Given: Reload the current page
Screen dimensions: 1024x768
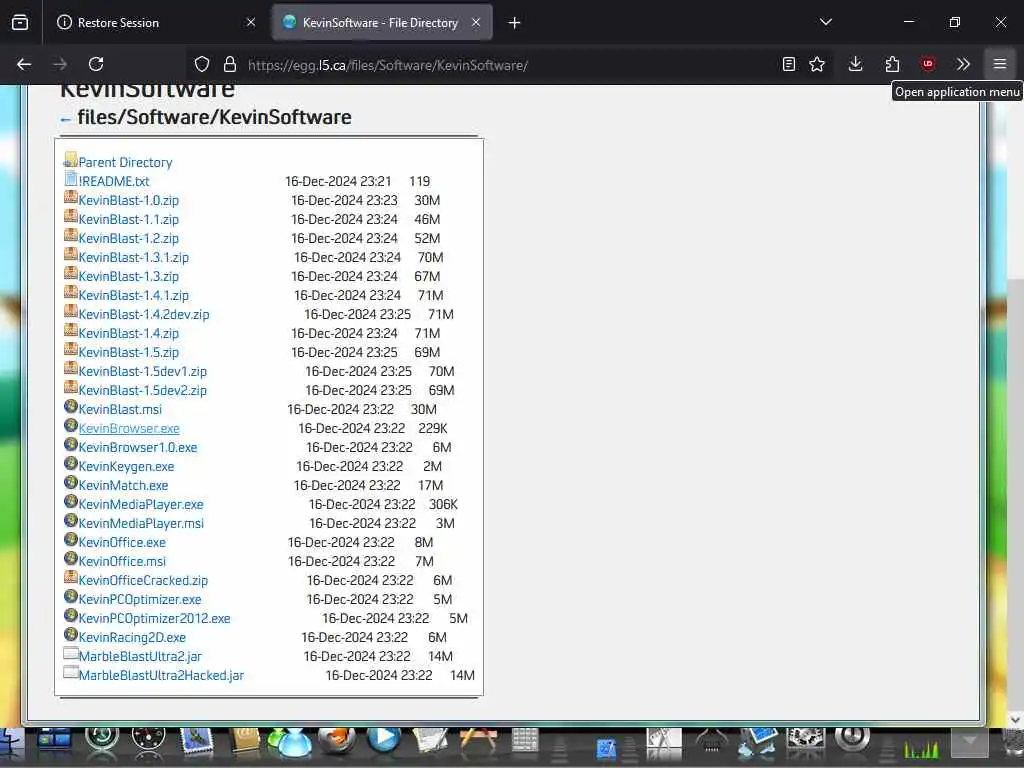Looking at the screenshot, I should pyautogui.click(x=96, y=64).
